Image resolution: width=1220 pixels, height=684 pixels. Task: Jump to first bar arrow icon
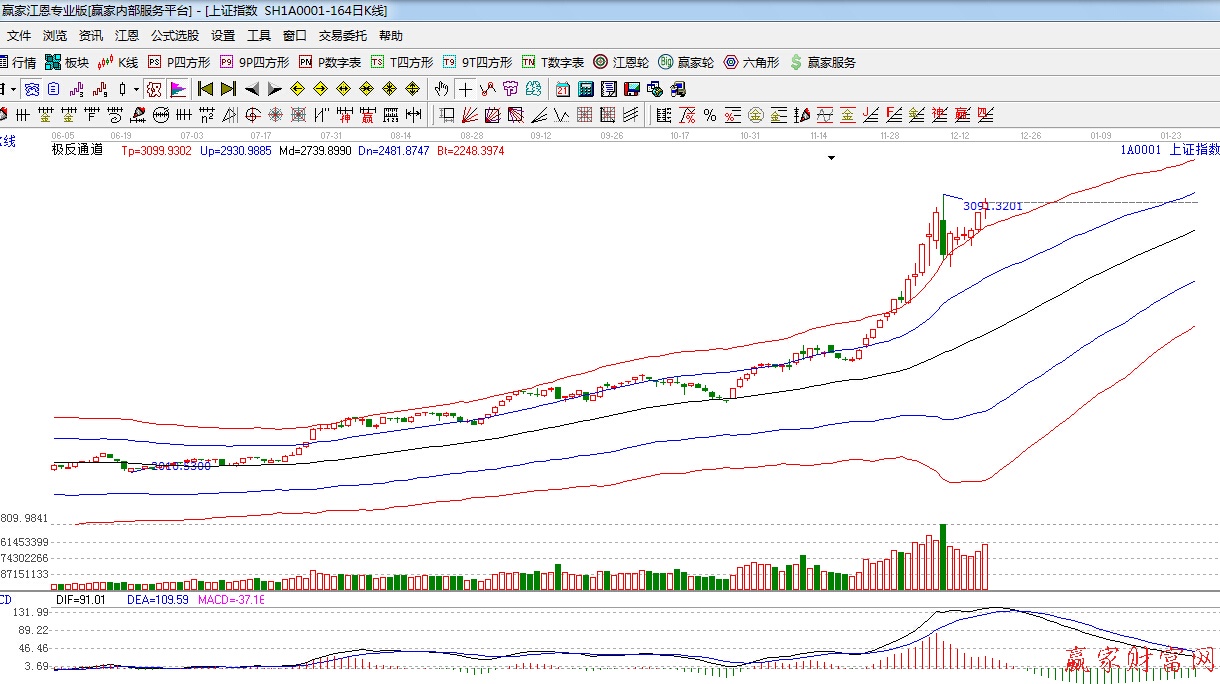(x=206, y=89)
